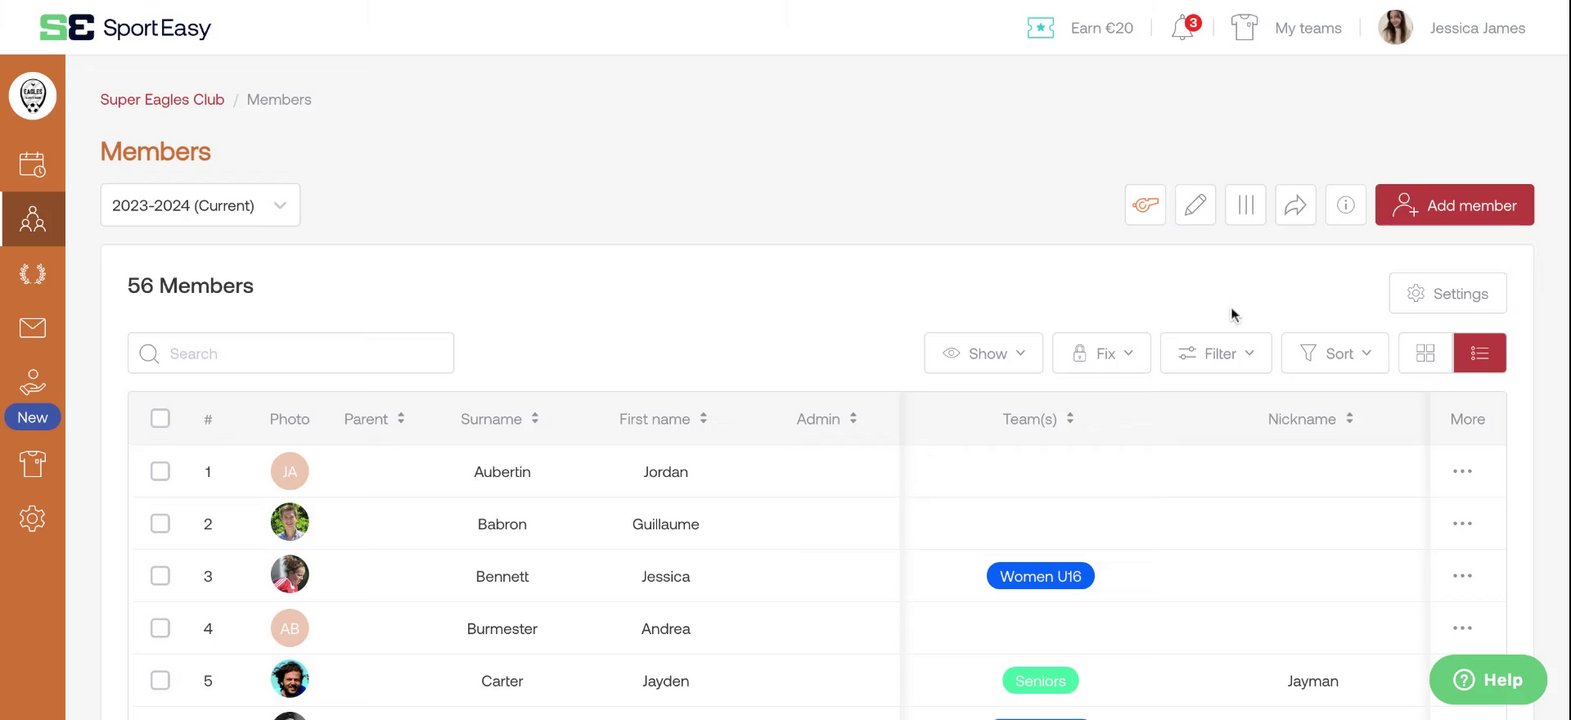Switch to list view layout
Viewport: 1571px width, 720px height.
[x=1480, y=353]
